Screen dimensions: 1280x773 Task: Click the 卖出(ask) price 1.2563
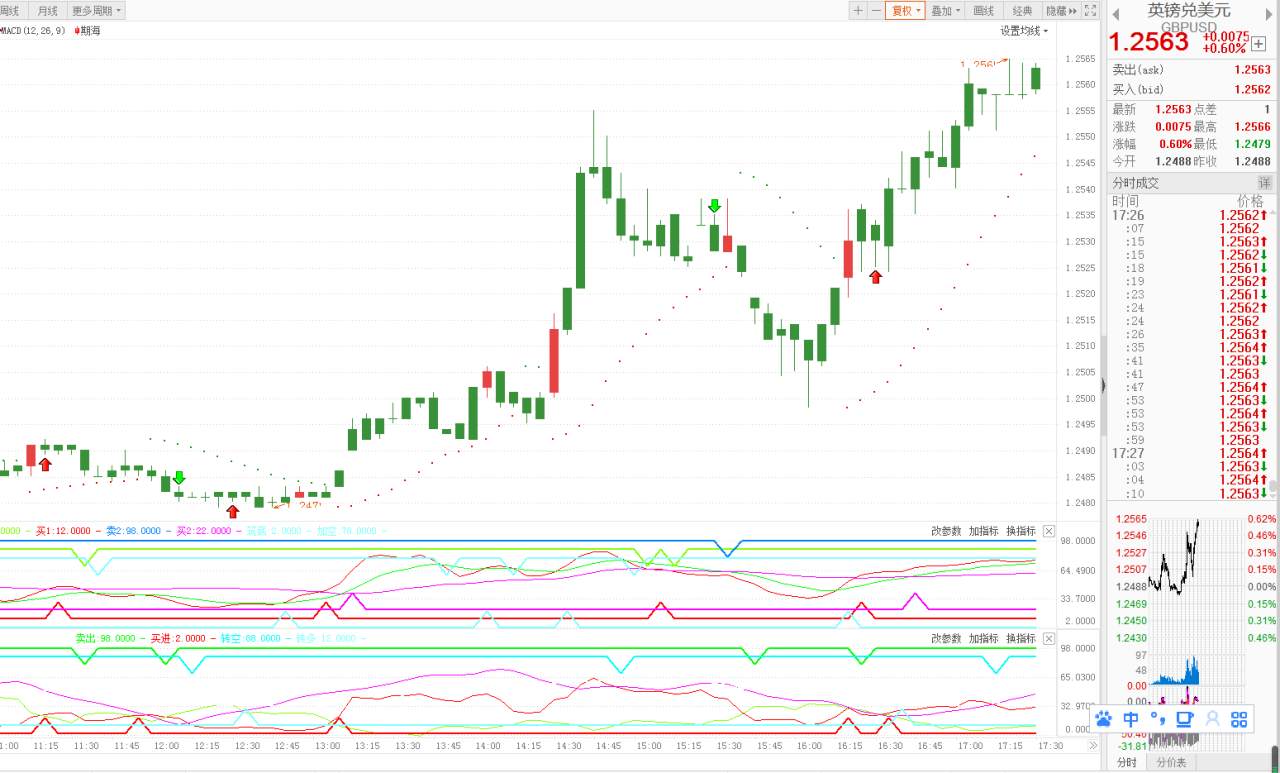coord(1252,70)
